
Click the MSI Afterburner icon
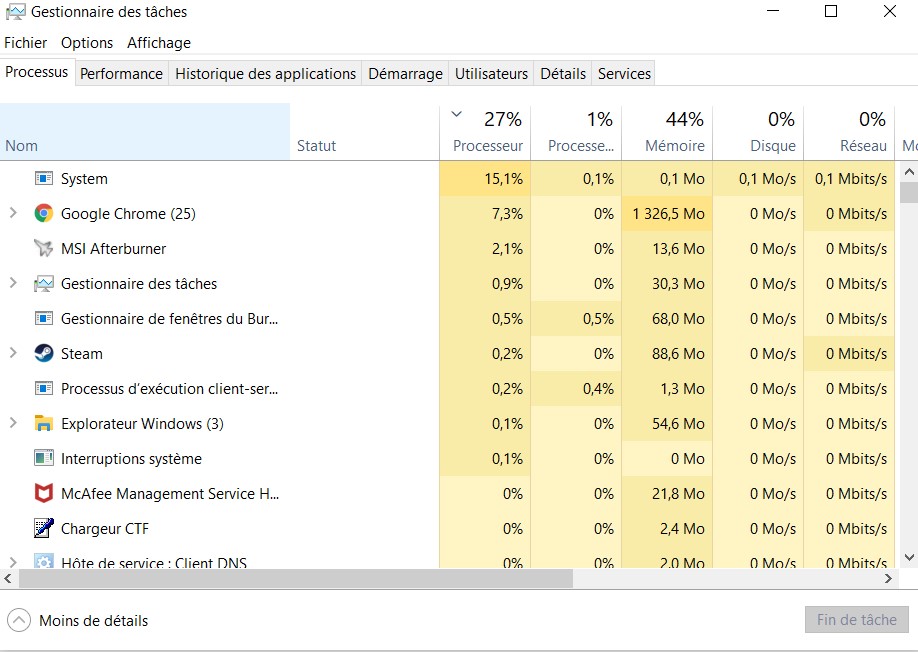click(x=44, y=248)
